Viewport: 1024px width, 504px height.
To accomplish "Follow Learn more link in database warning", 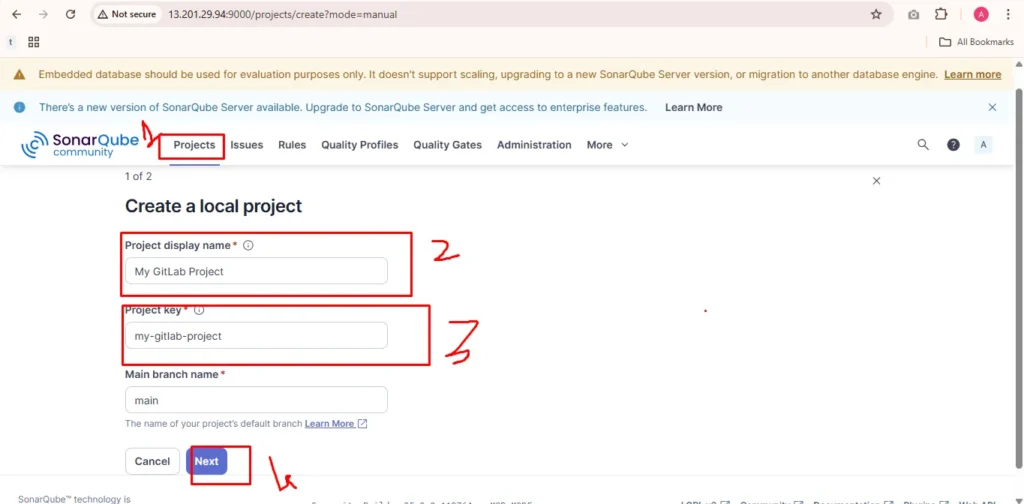I will tap(972, 74).
